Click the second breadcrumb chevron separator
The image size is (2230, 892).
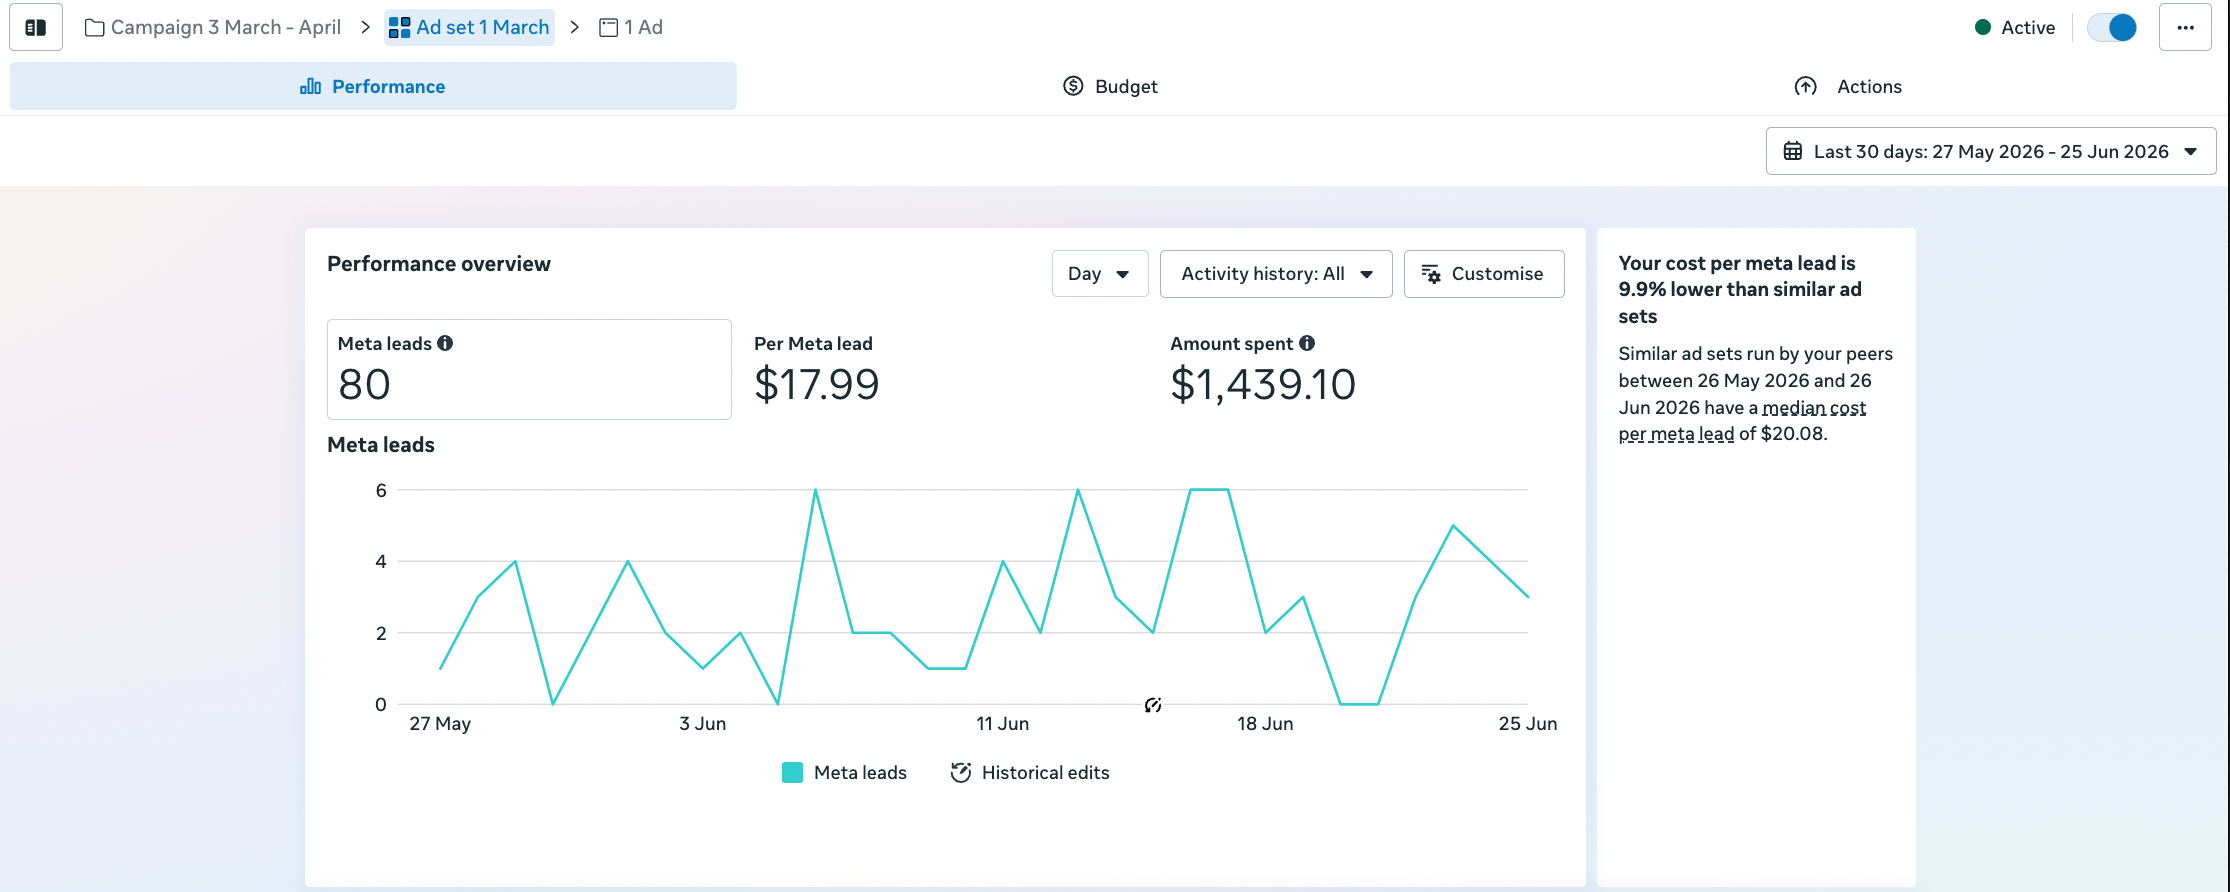575,27
